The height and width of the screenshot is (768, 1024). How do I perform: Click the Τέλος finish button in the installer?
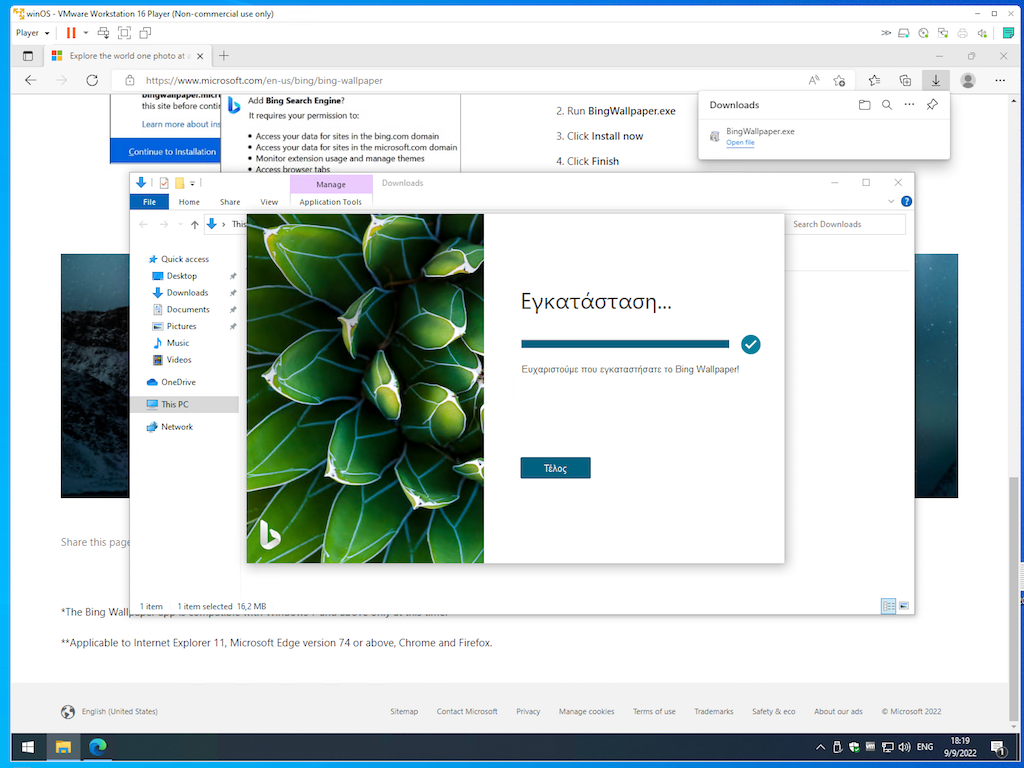pyautogui.click(x=555, y=468)
